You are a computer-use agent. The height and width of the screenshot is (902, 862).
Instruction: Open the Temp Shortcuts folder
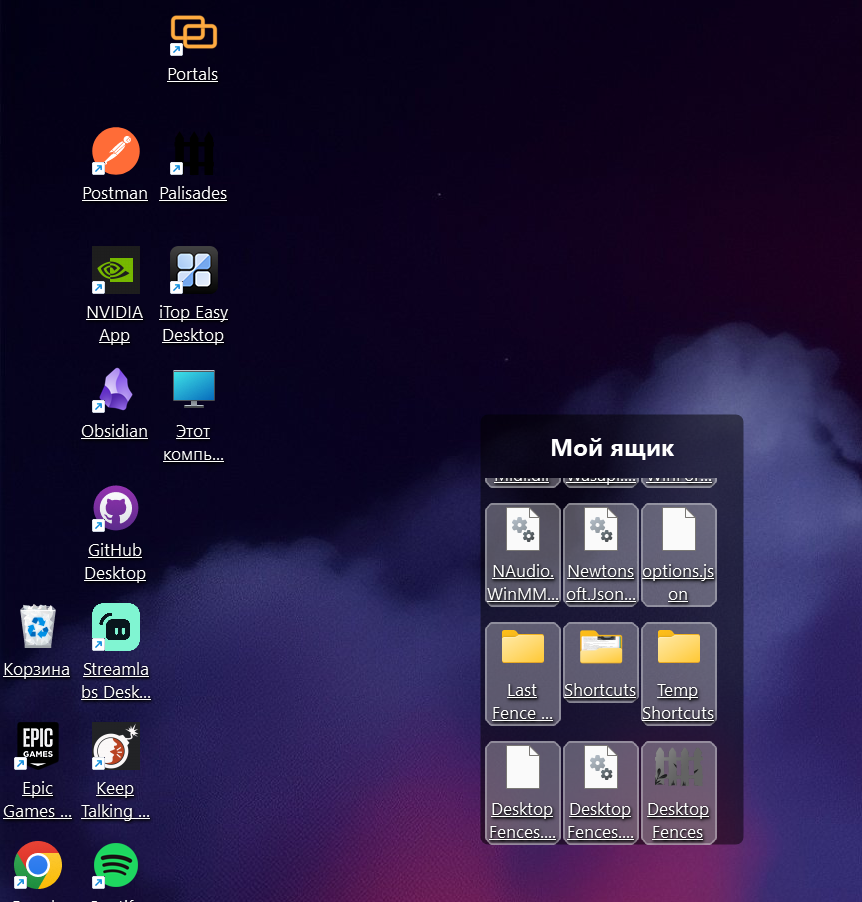(x=678, y=674)
